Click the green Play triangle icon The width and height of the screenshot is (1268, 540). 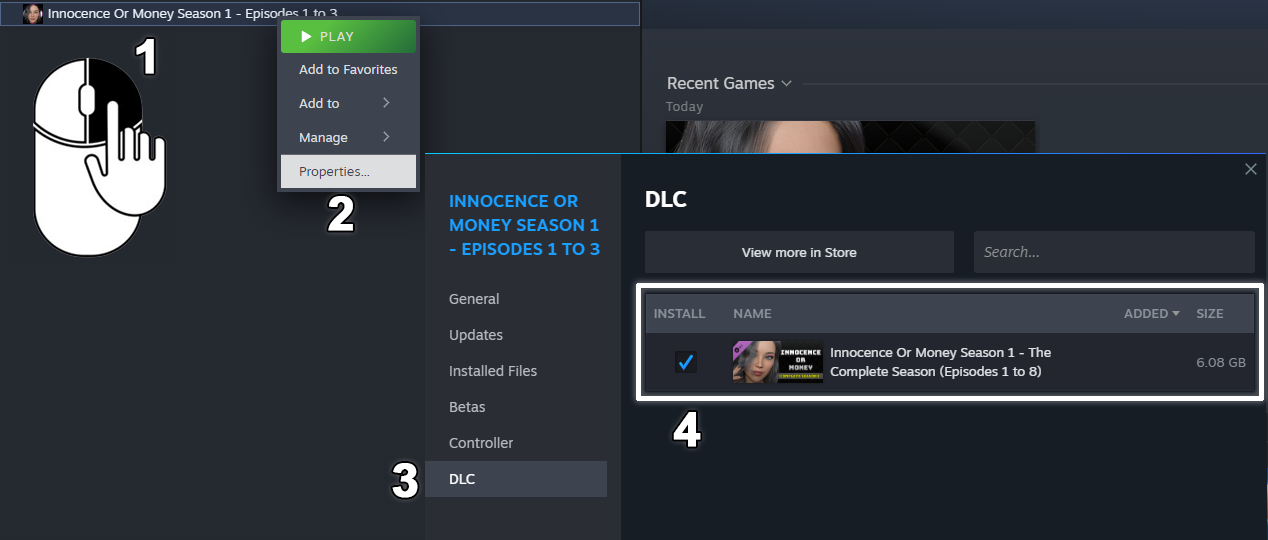307,36
